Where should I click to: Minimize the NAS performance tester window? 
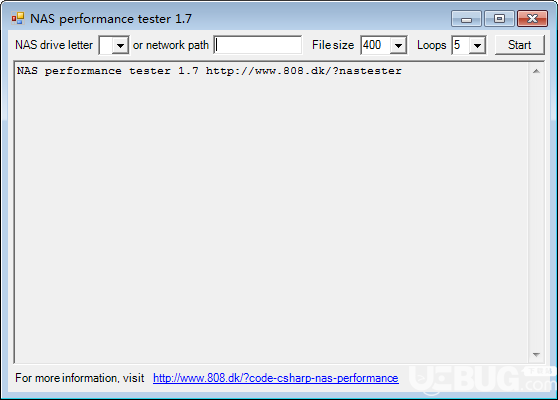(466, 19)
